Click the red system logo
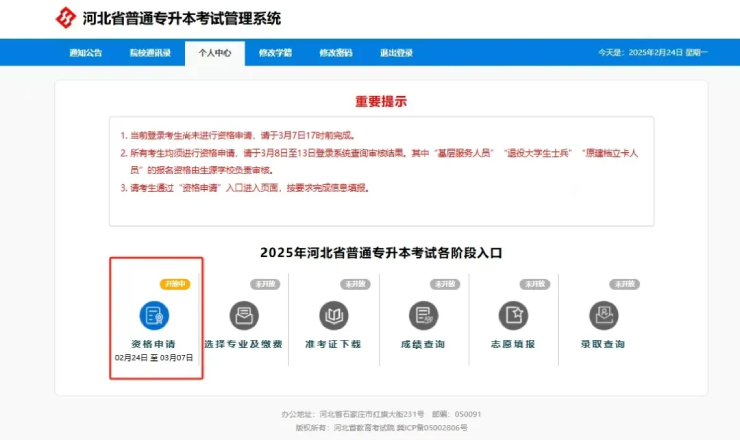Image resolution: width=740 pixels, height=440 pixels. pyautogui.click(x=64, y=19)
